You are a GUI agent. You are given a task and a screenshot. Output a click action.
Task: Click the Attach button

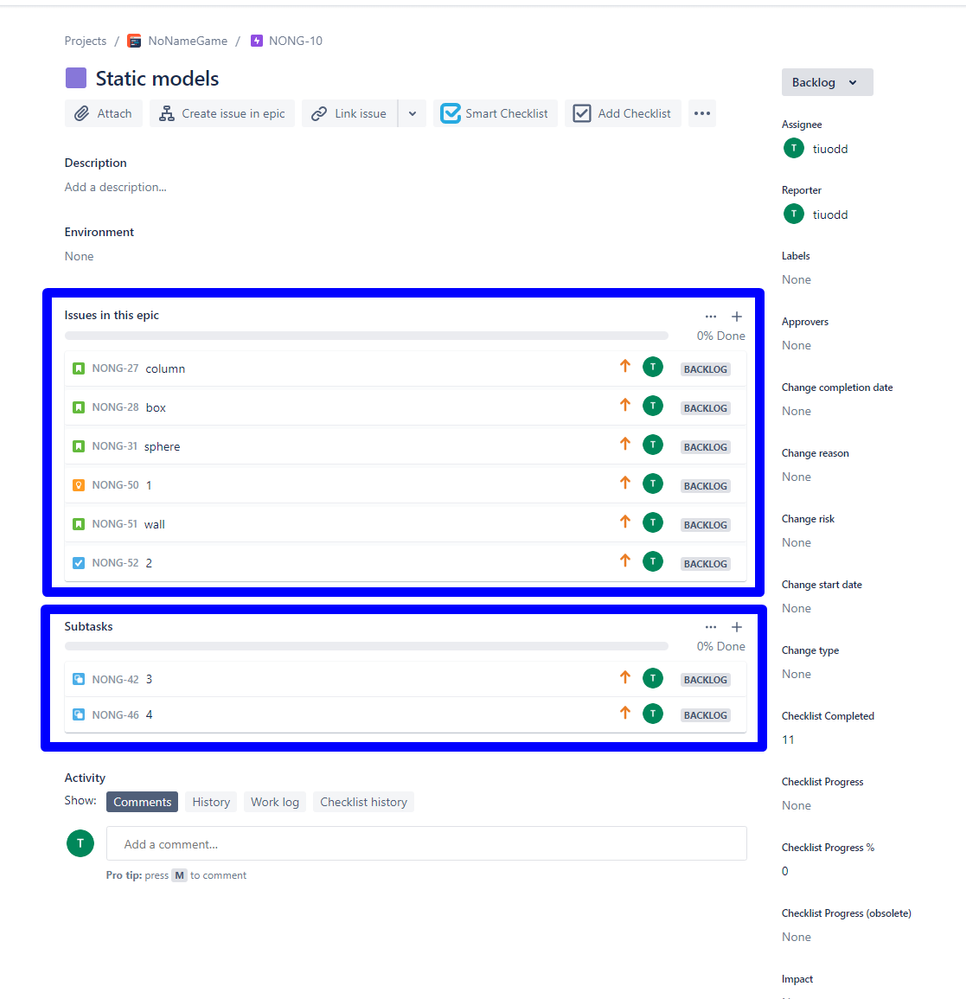coord(104,114)
